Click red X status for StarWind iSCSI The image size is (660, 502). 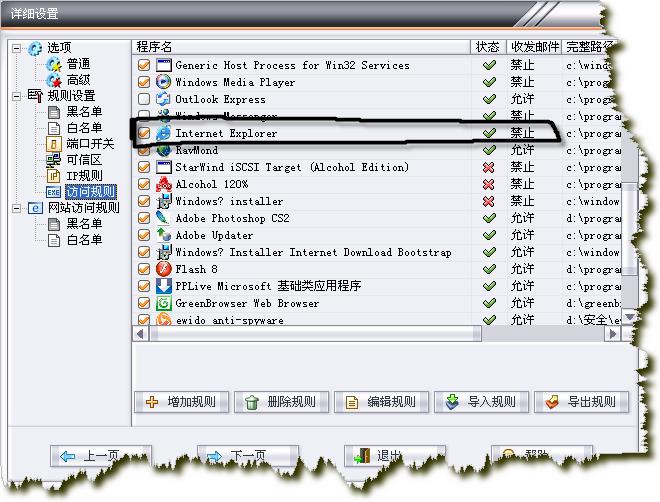pos(488,167)
